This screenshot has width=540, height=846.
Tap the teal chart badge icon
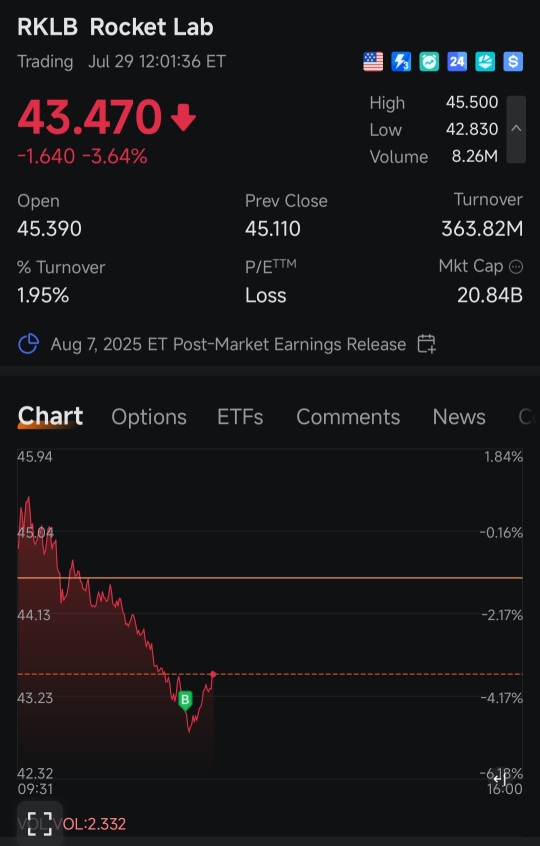(485, 62)
